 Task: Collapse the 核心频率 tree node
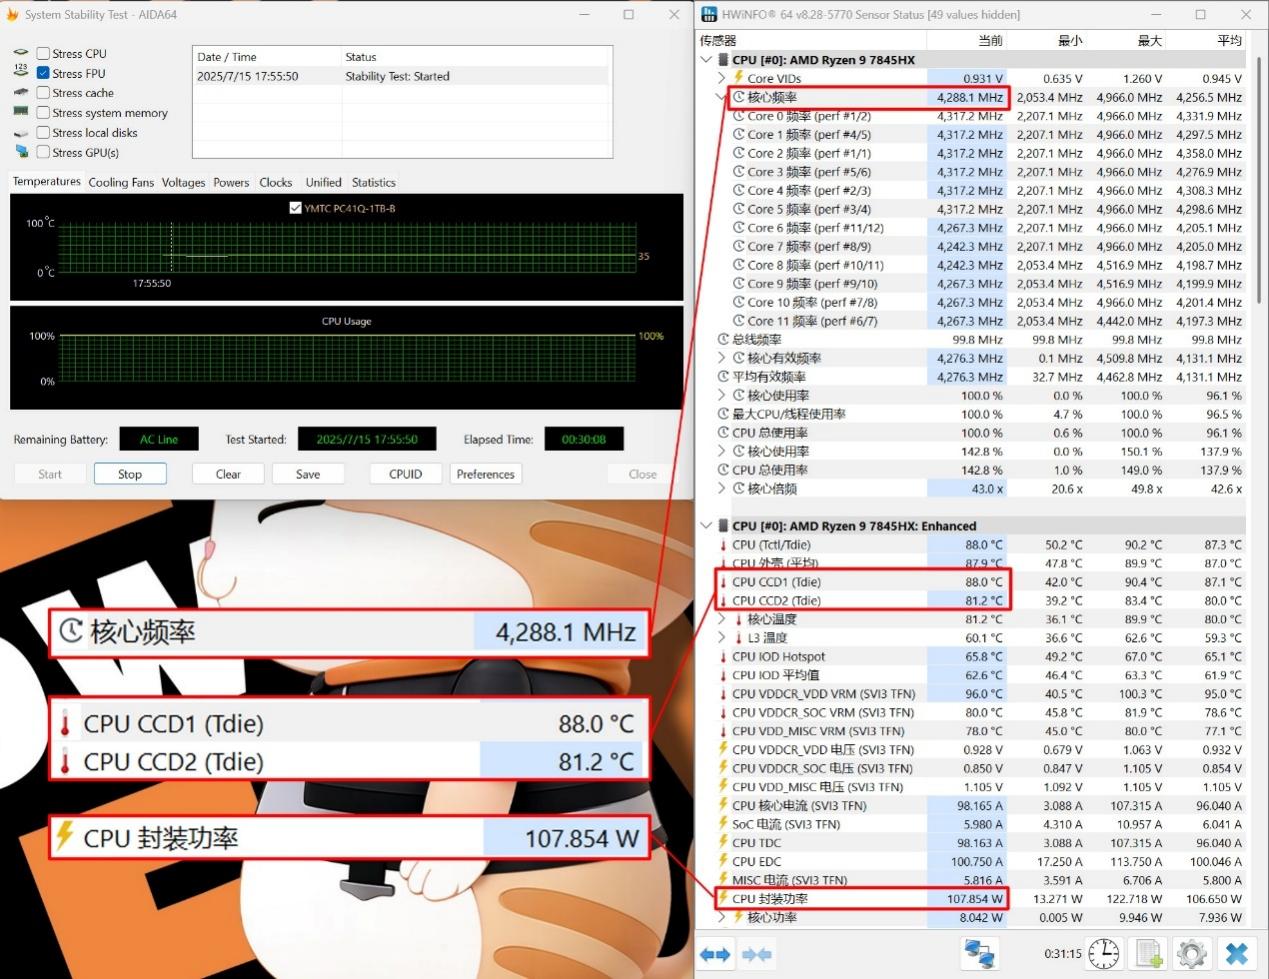(722, 97)
